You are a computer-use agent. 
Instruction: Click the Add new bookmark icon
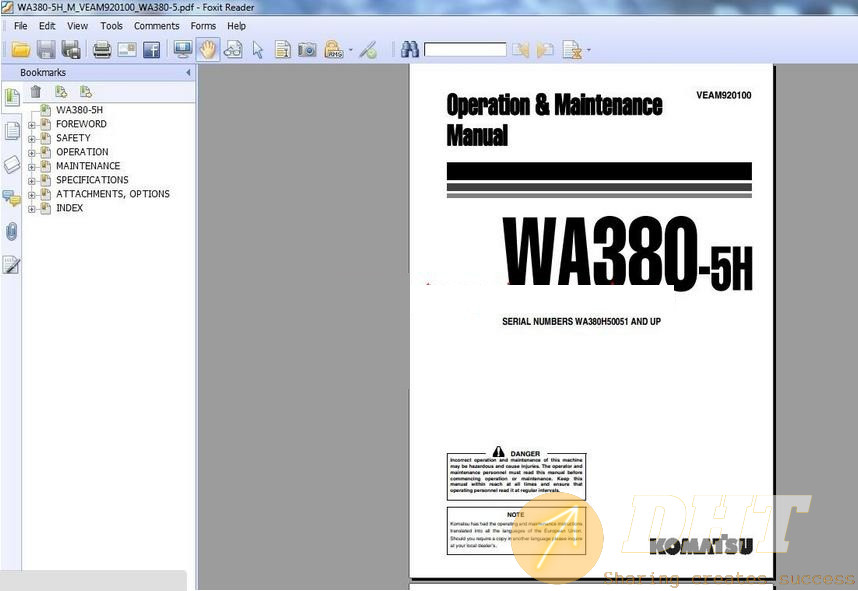tap(61, 91)
